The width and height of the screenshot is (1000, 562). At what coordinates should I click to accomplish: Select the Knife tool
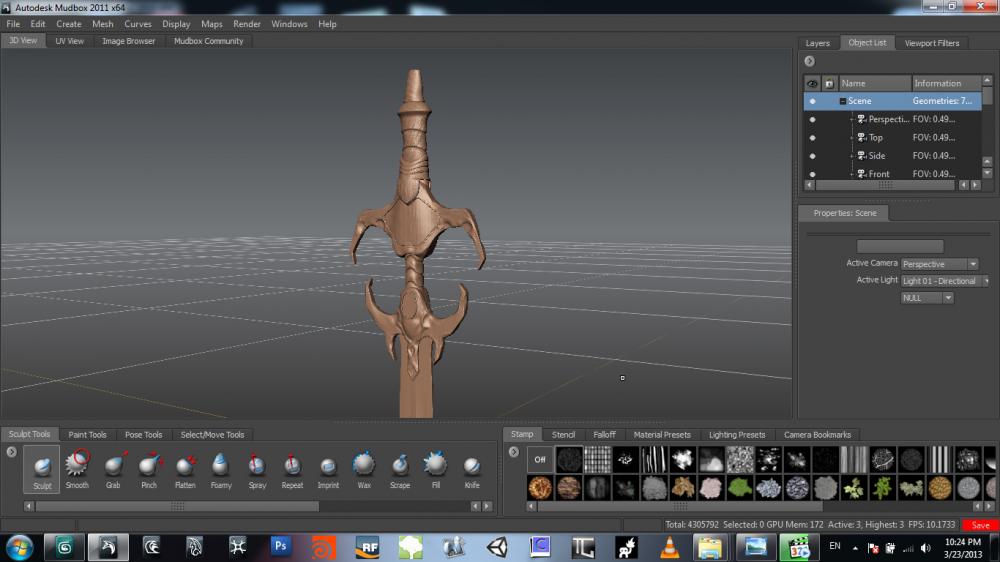tap(472, 466)
